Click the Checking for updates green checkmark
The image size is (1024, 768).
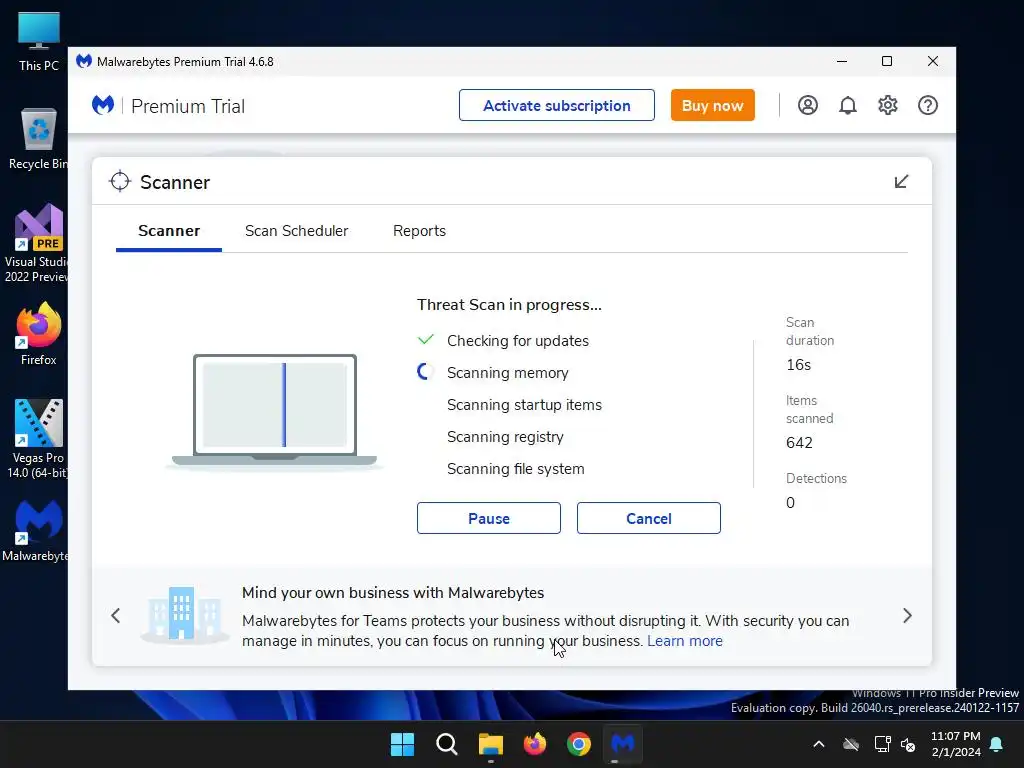tap(425, 340)
